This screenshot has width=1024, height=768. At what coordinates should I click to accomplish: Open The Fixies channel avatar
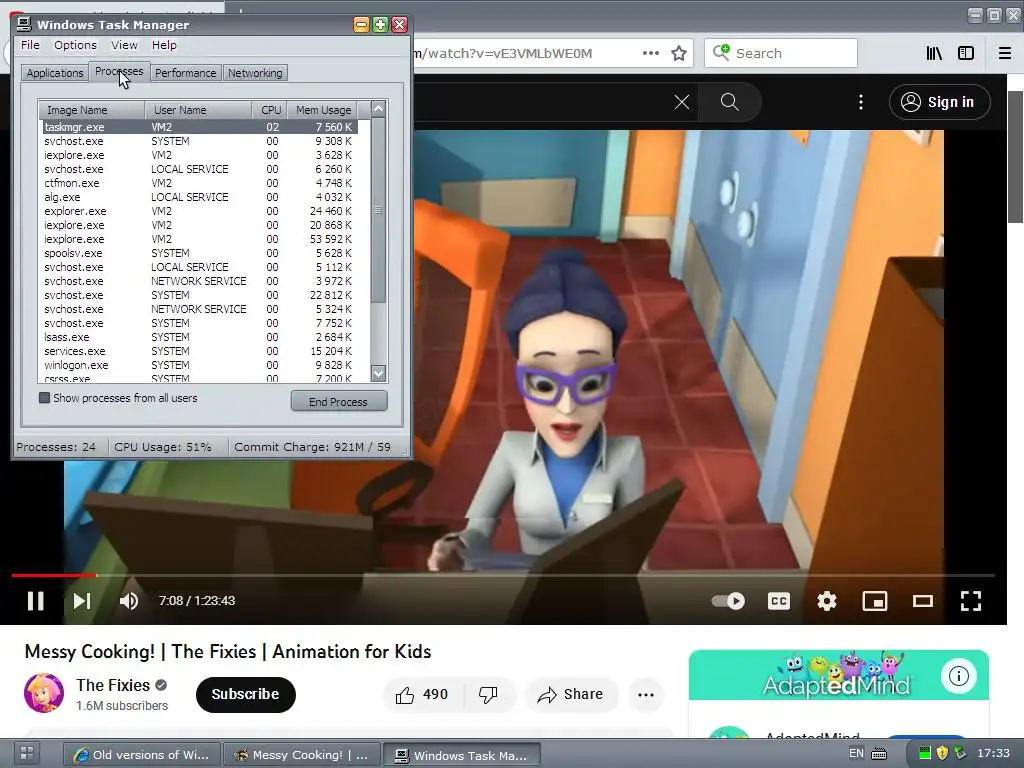coord(44,693)
